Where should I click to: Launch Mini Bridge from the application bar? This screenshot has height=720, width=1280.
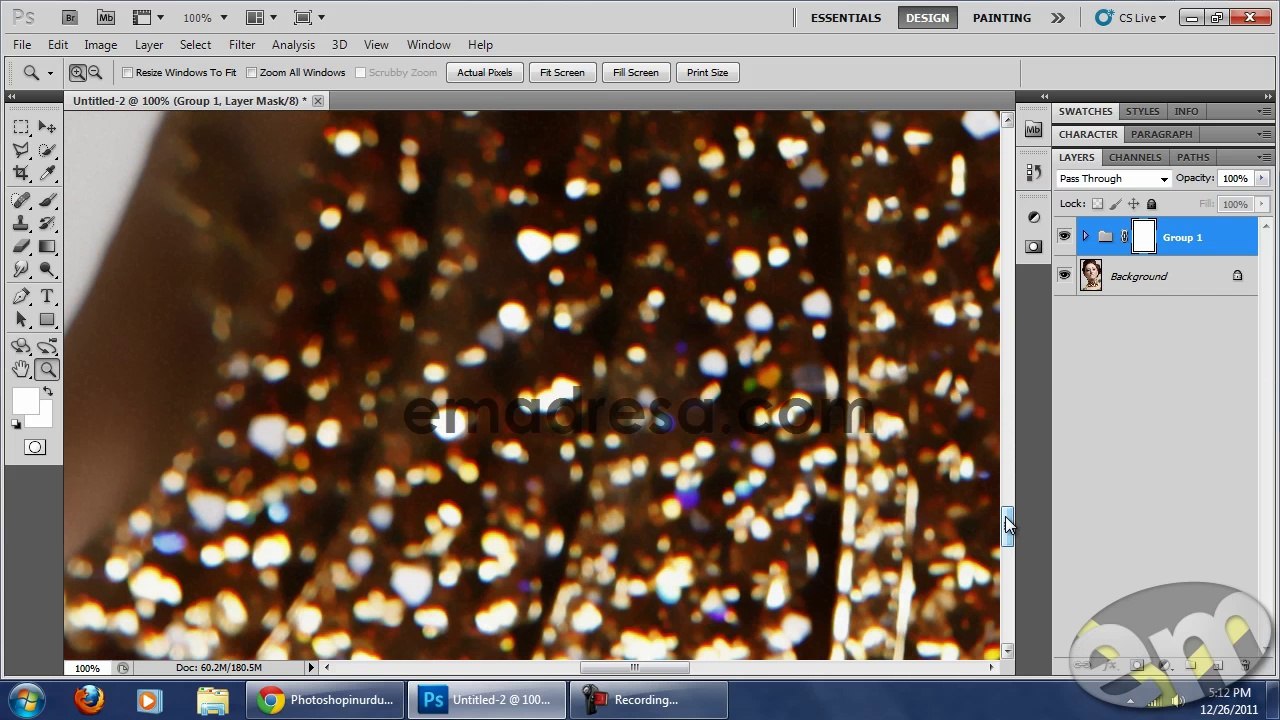click(x=105, y=17)
